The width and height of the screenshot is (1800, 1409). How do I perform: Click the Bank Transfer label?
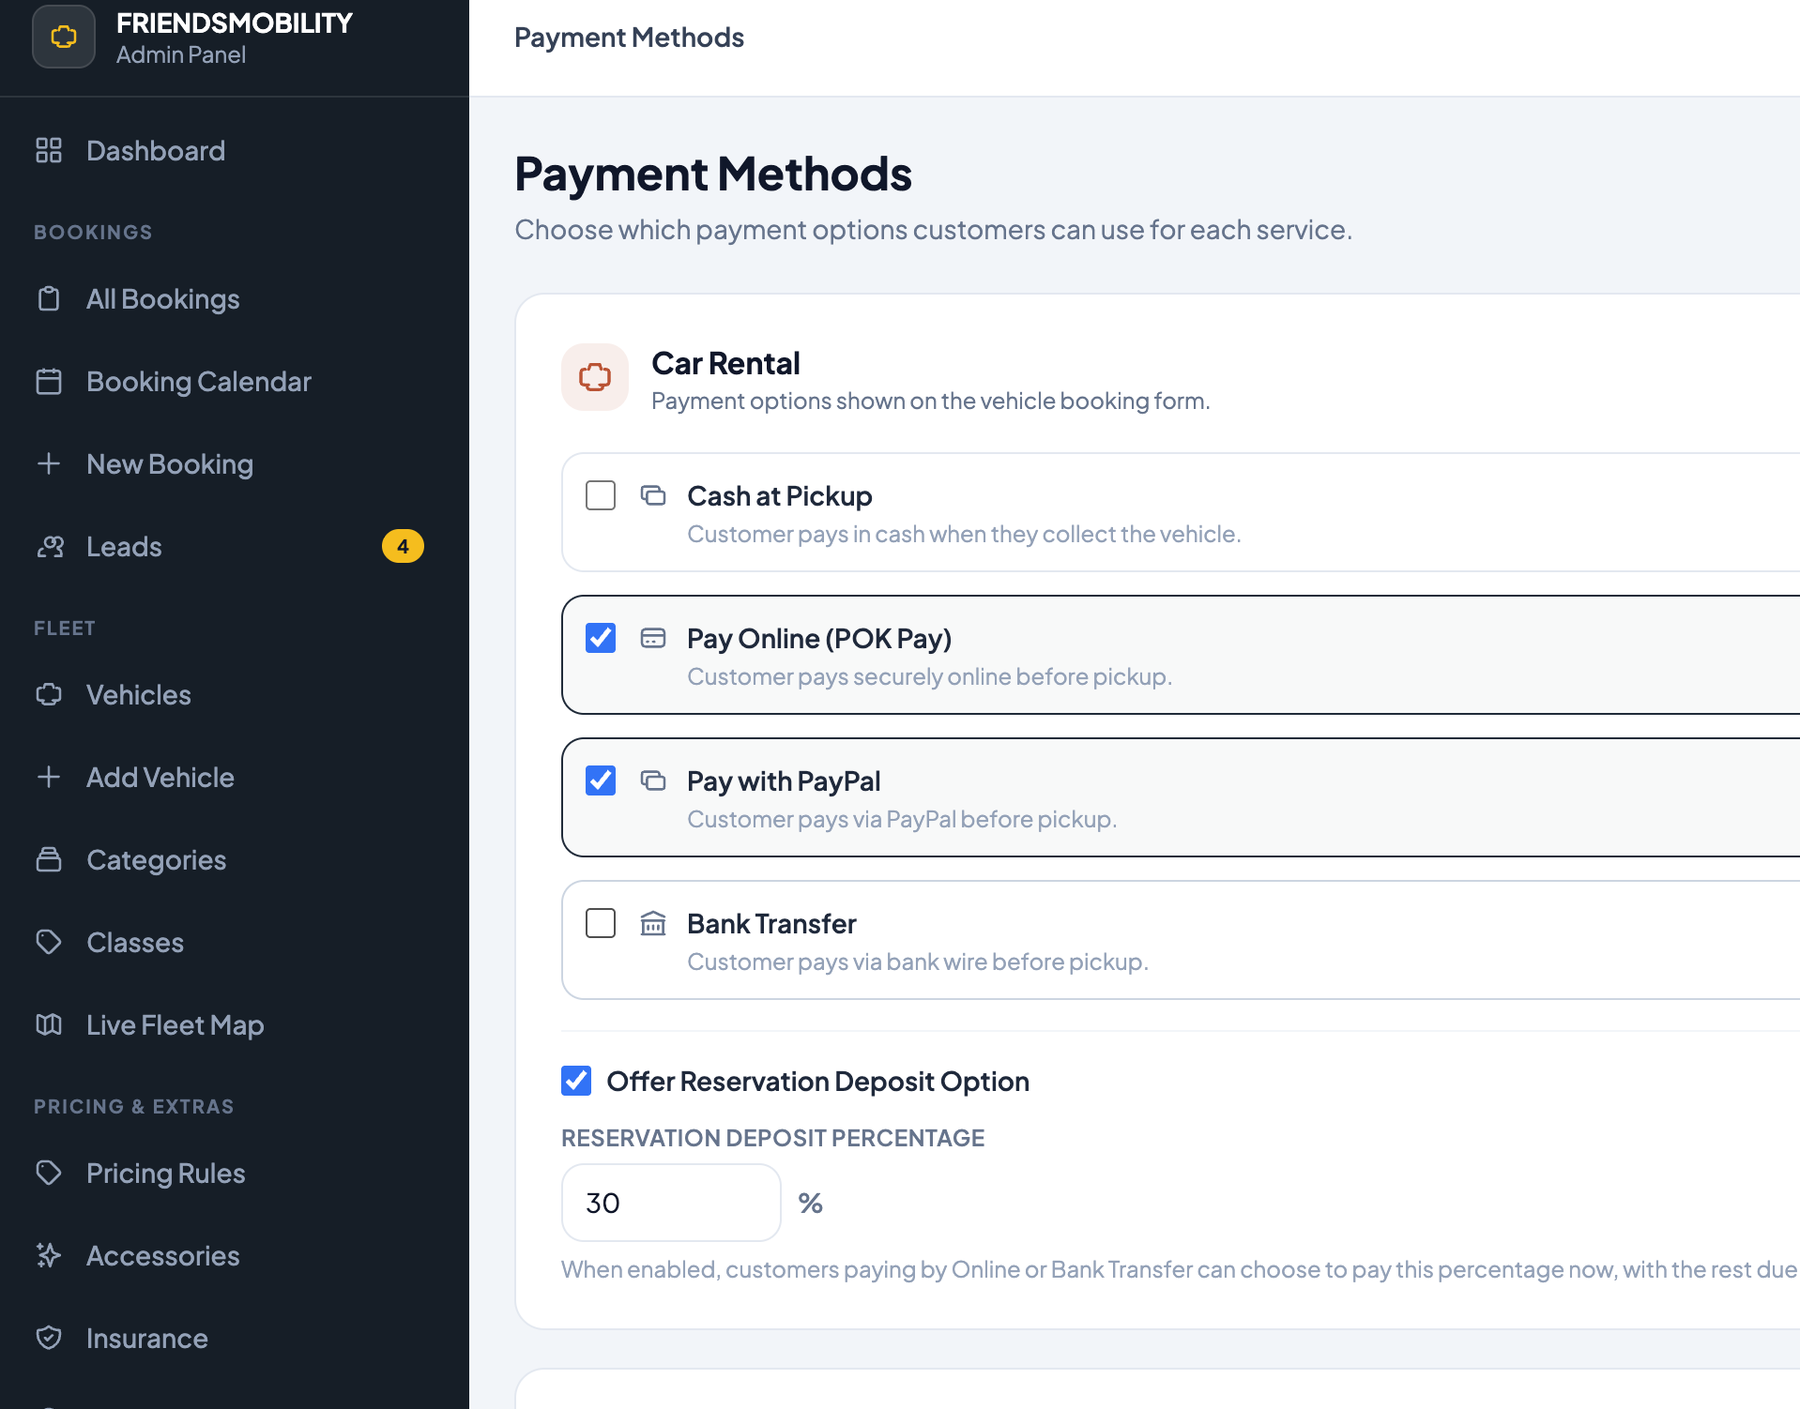771,923
